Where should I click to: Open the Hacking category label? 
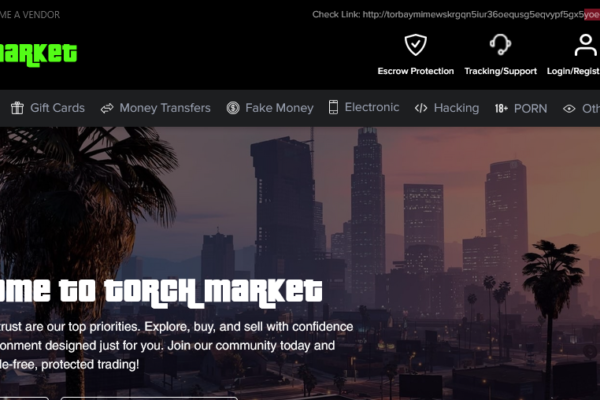click(x=457, y=108)
